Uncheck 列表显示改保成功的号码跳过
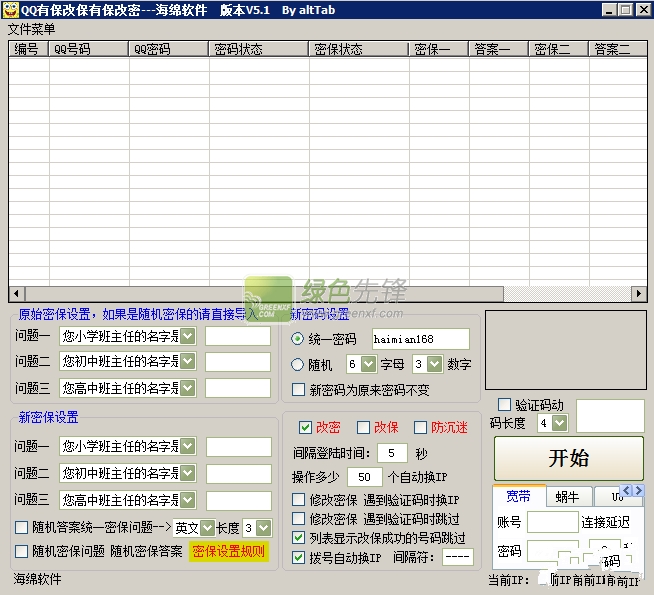 298,538
